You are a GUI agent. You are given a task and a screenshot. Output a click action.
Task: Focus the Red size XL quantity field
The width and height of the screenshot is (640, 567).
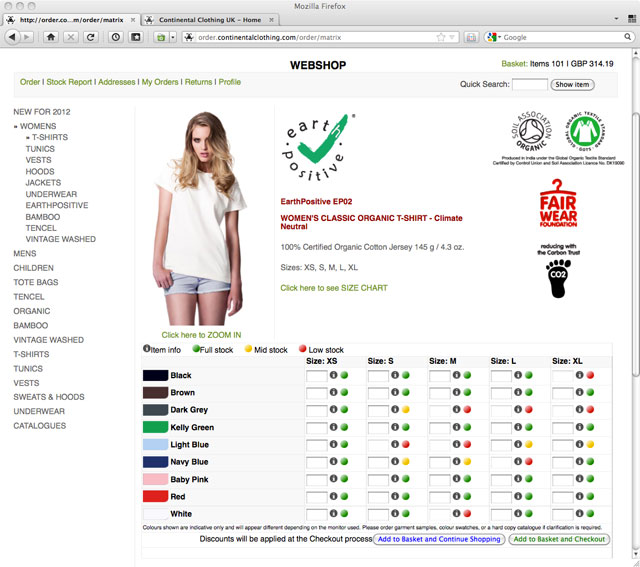563,497
